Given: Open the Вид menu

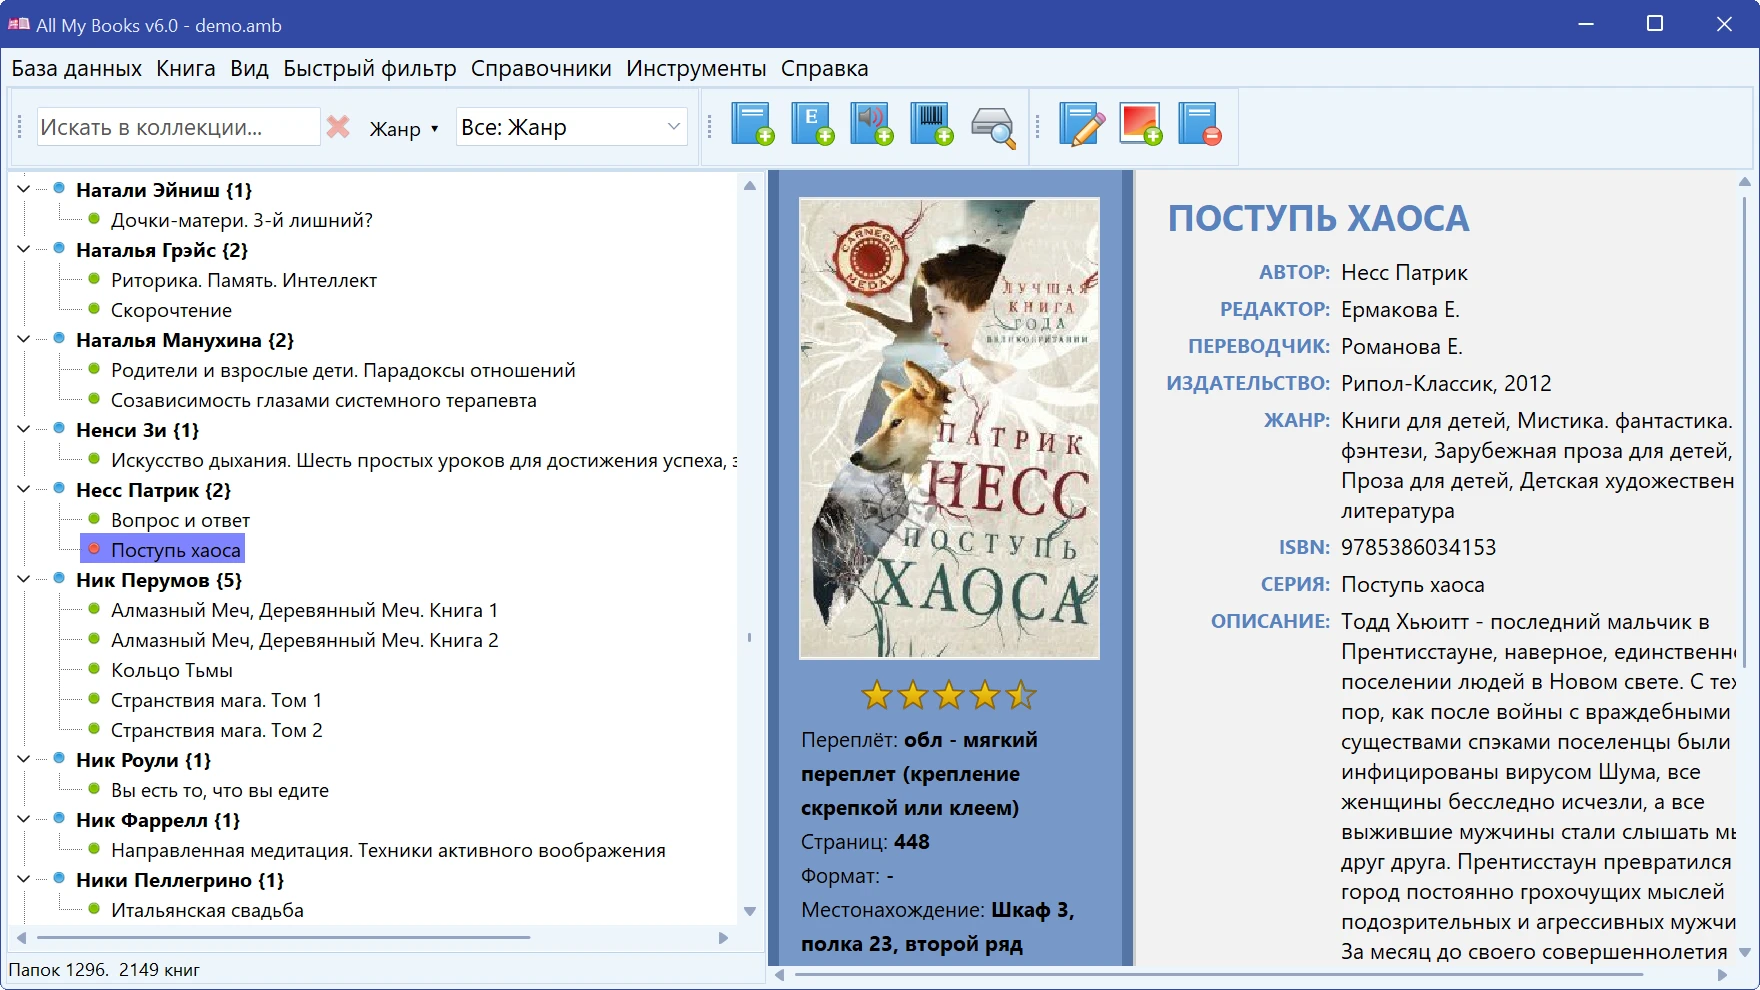Looking at the screenshot, I should [x=249, y=69].
